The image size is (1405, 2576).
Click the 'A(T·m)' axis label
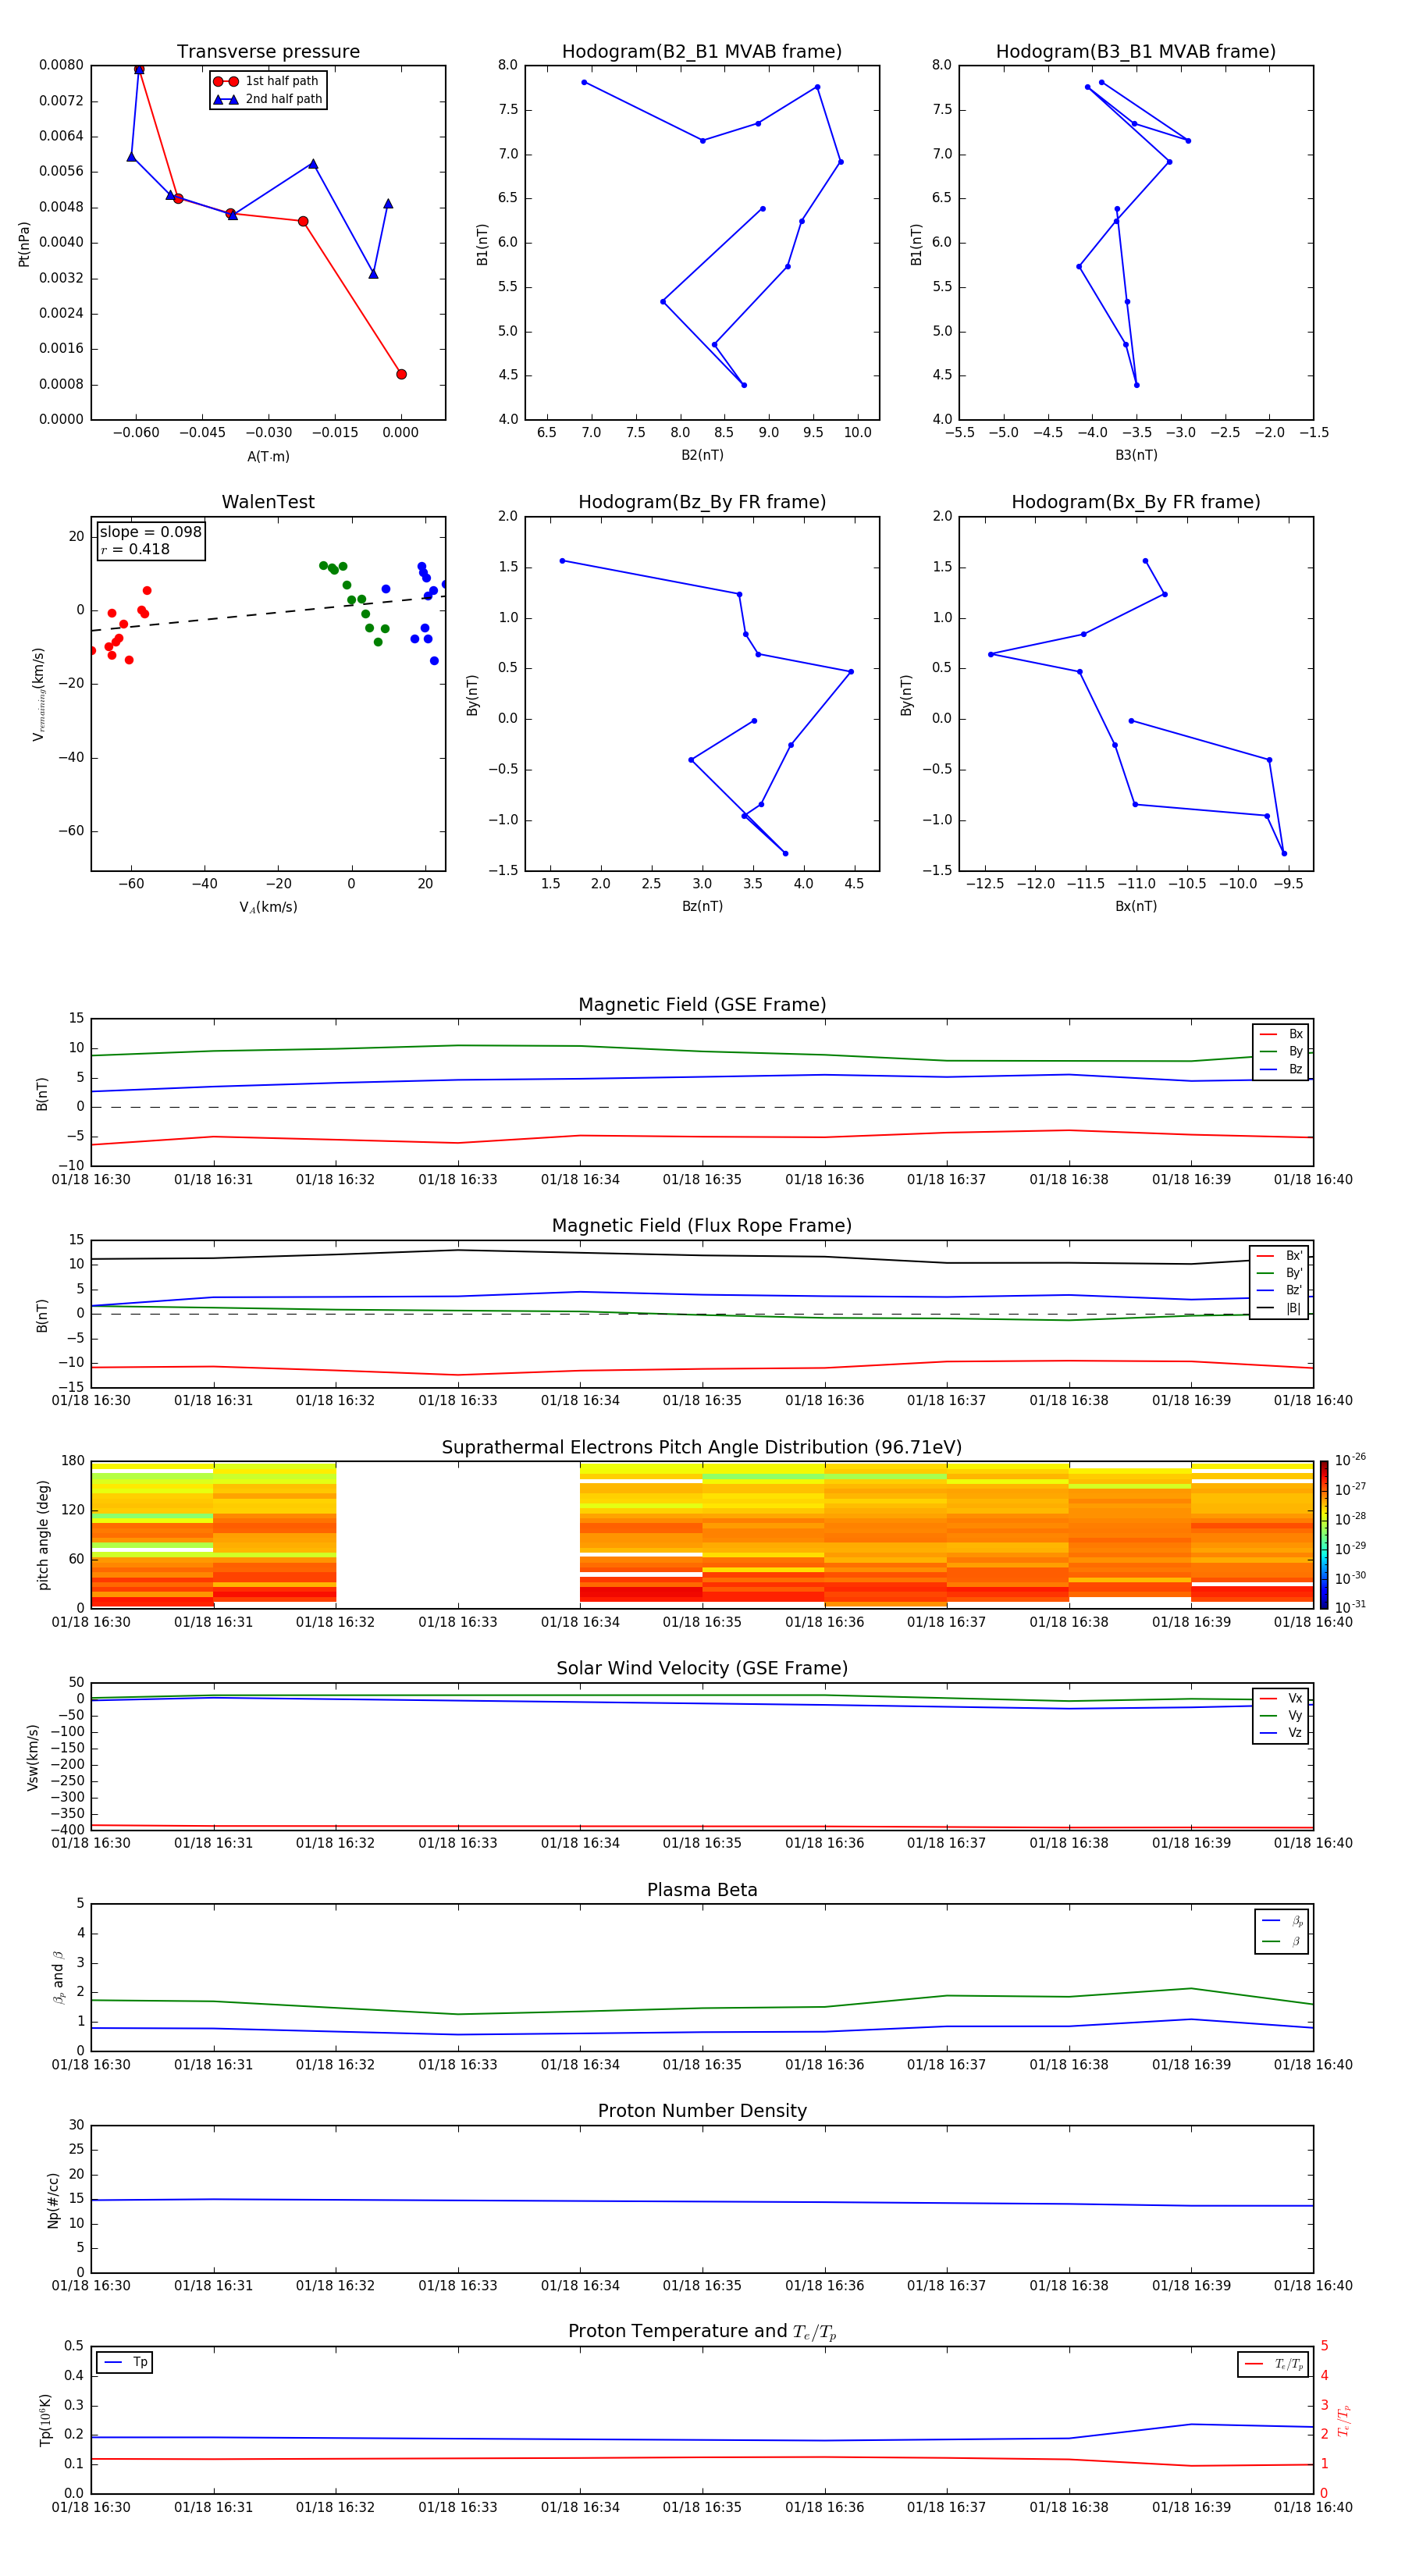pyautogui.click(x=268, y=457)
